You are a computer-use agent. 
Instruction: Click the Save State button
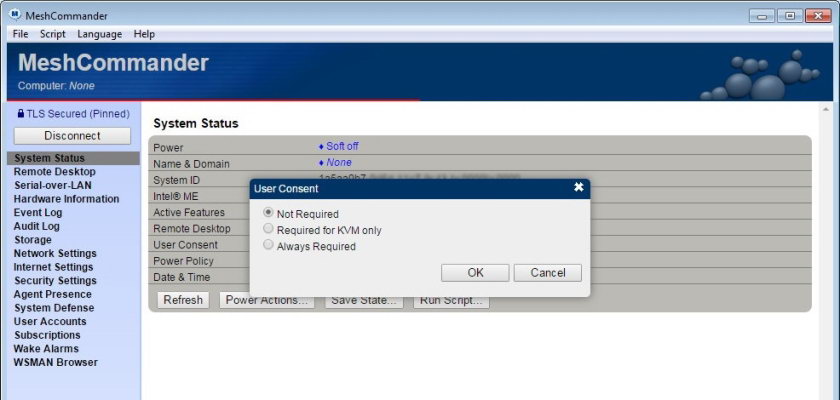point(364,301)
